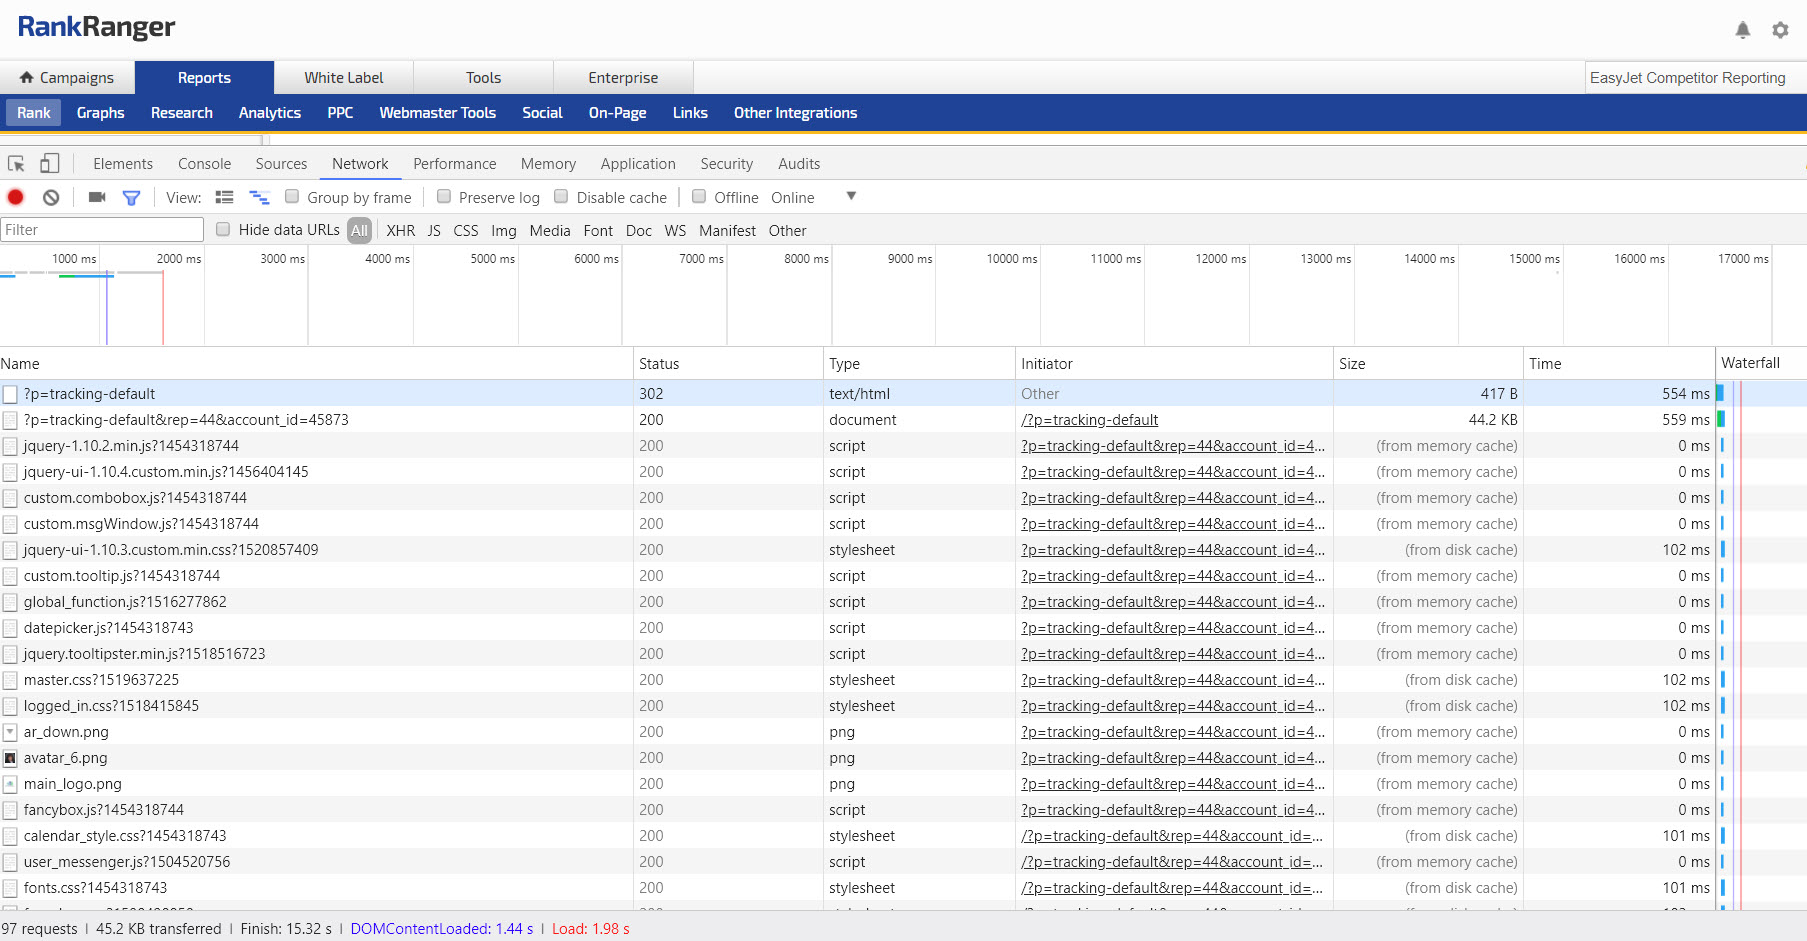Screen dimensions: 1807x941
Task: Filter requests by XHR type
Action: pyautogui.click(x=400, y=231)
